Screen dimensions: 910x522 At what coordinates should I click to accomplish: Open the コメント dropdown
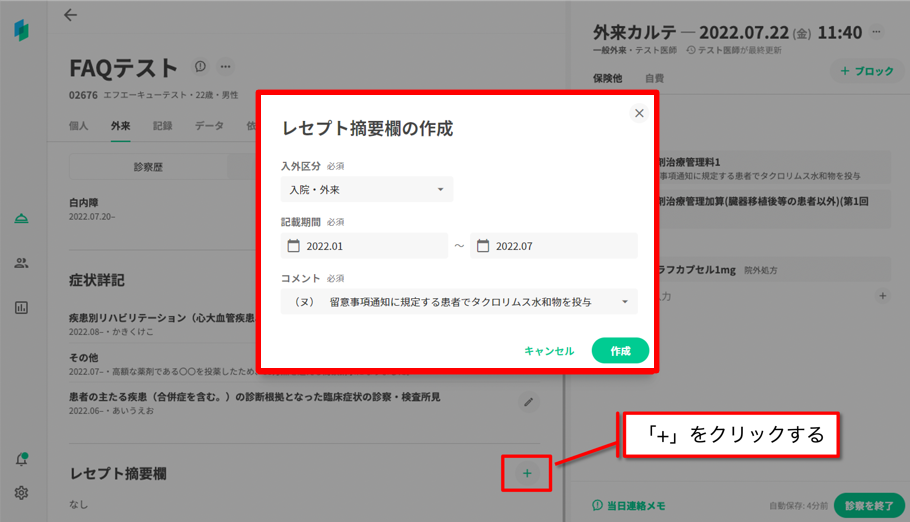(459, 302)
